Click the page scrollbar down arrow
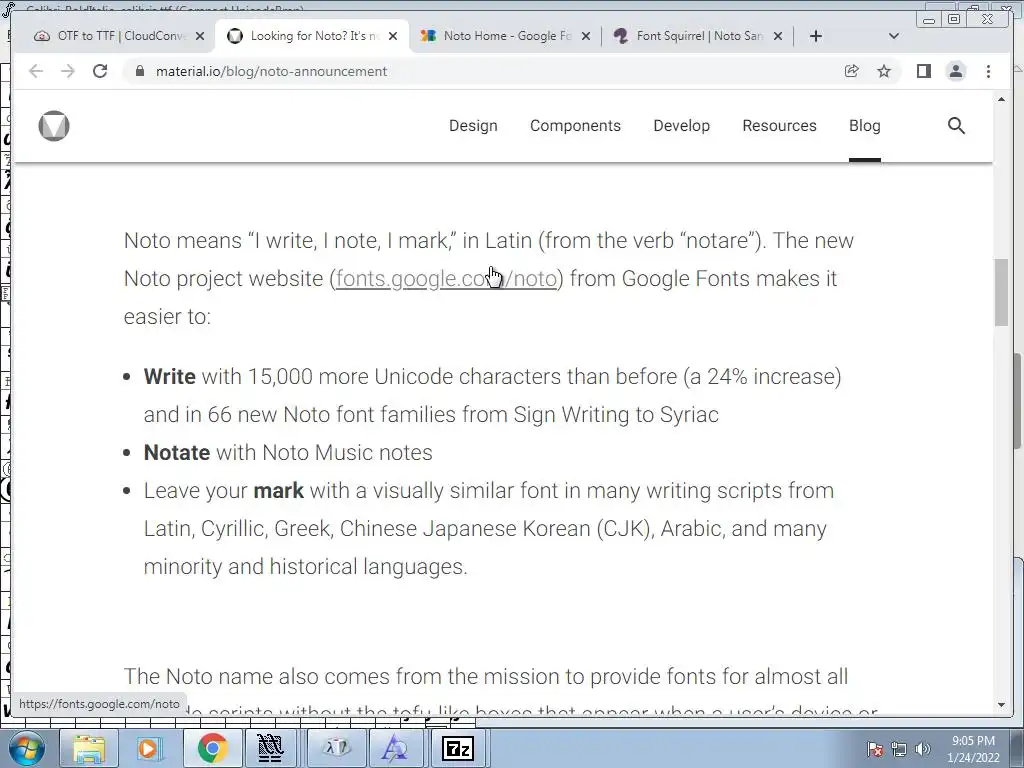The image size is (1024, 768). [x=1001, y=705]
